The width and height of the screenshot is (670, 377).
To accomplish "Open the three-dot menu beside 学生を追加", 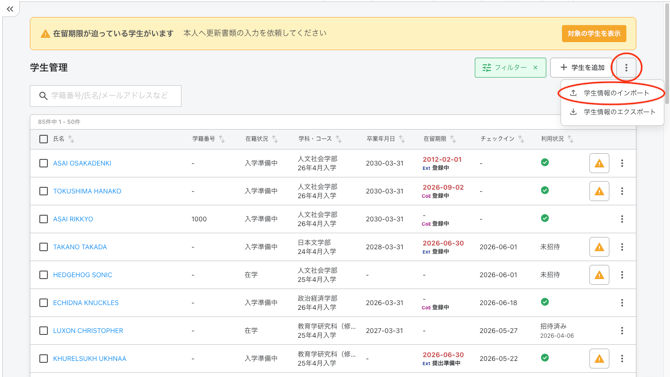I will [x=626, y=68].
